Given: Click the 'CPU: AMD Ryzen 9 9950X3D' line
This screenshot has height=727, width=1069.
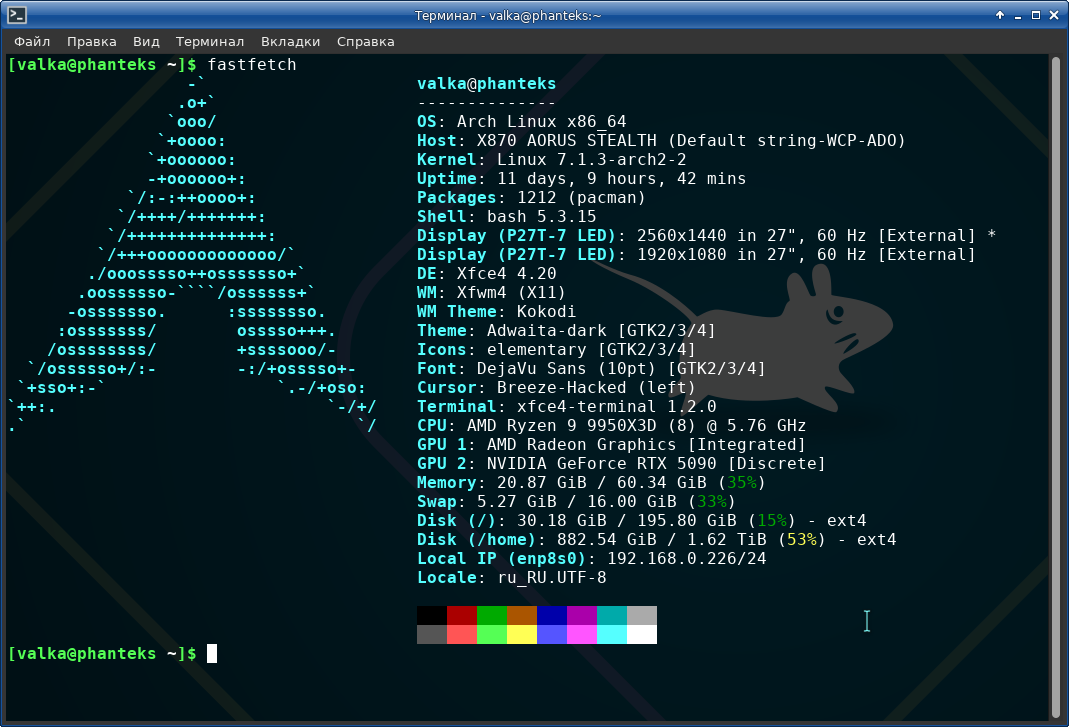Looking at the screenshot, I should coord(612,426).
